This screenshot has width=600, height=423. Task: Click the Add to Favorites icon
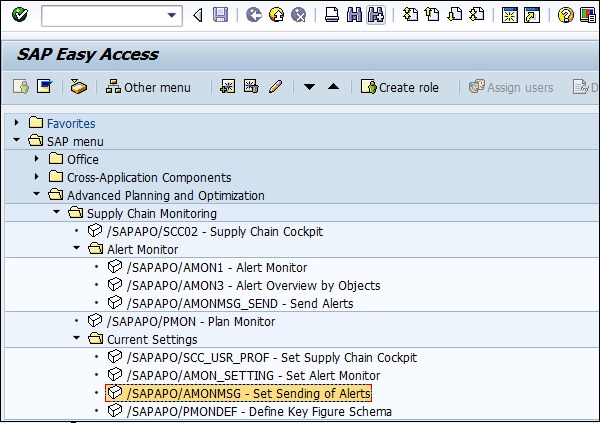(x=228, y=87)
